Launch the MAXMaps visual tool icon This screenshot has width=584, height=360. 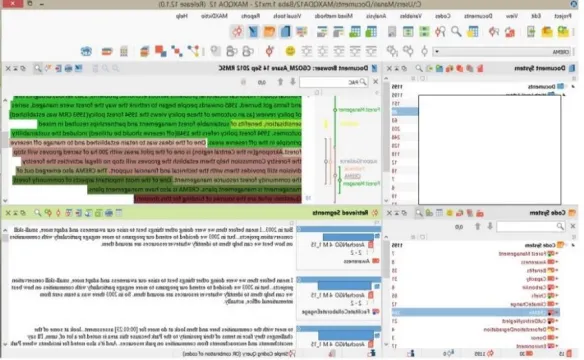[193, 51]
